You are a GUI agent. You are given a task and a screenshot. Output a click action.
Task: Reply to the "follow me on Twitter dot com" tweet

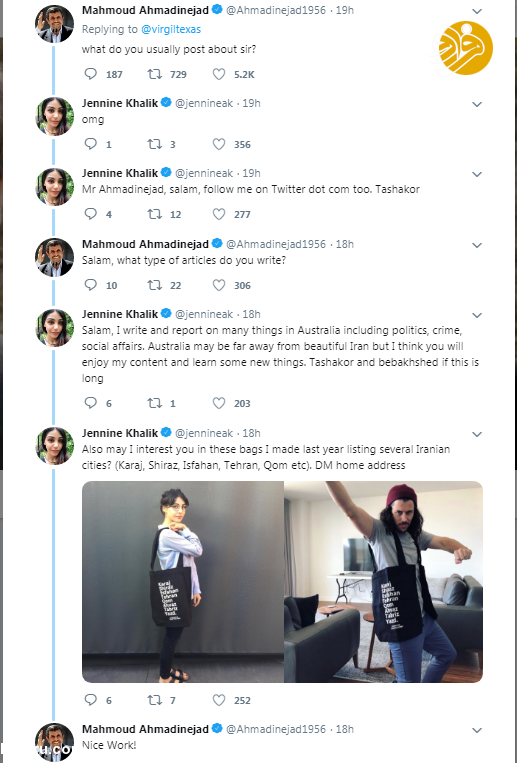pos(91,214)
